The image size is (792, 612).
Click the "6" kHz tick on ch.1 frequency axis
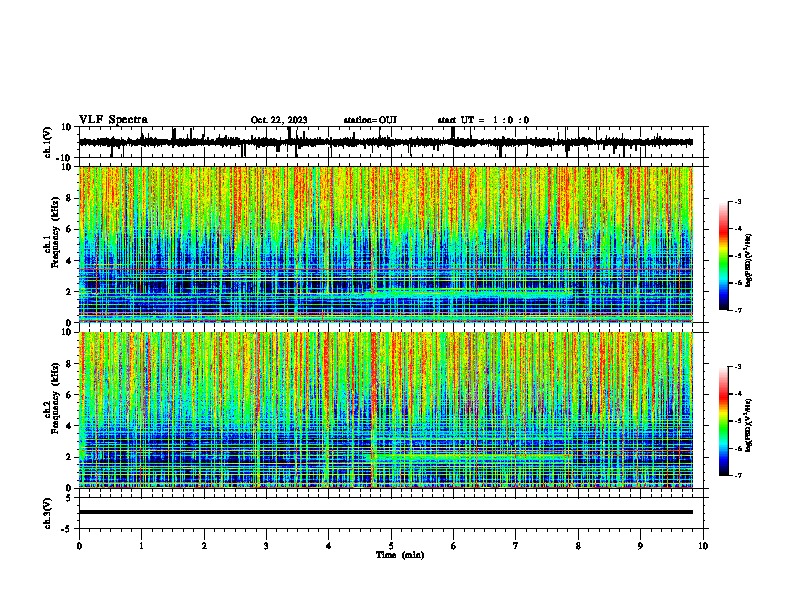tap(69, 230)
